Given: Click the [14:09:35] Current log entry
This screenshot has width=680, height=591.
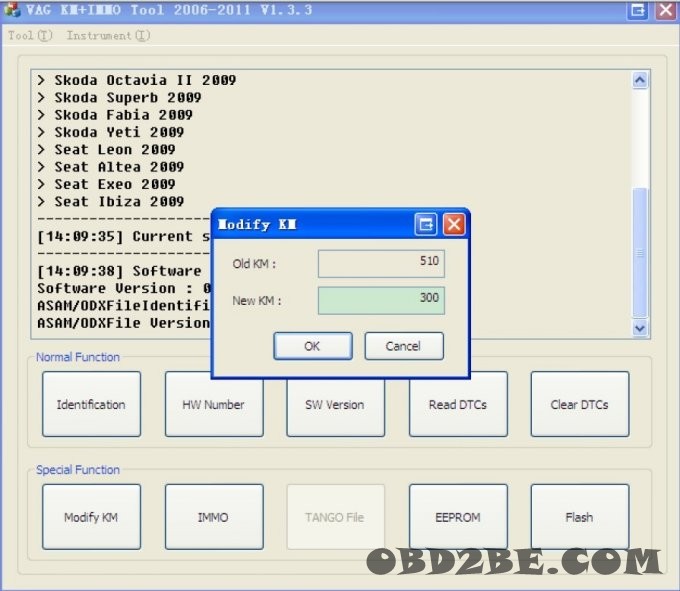Looking at the screenshot, I should click(x=124, y=236).
